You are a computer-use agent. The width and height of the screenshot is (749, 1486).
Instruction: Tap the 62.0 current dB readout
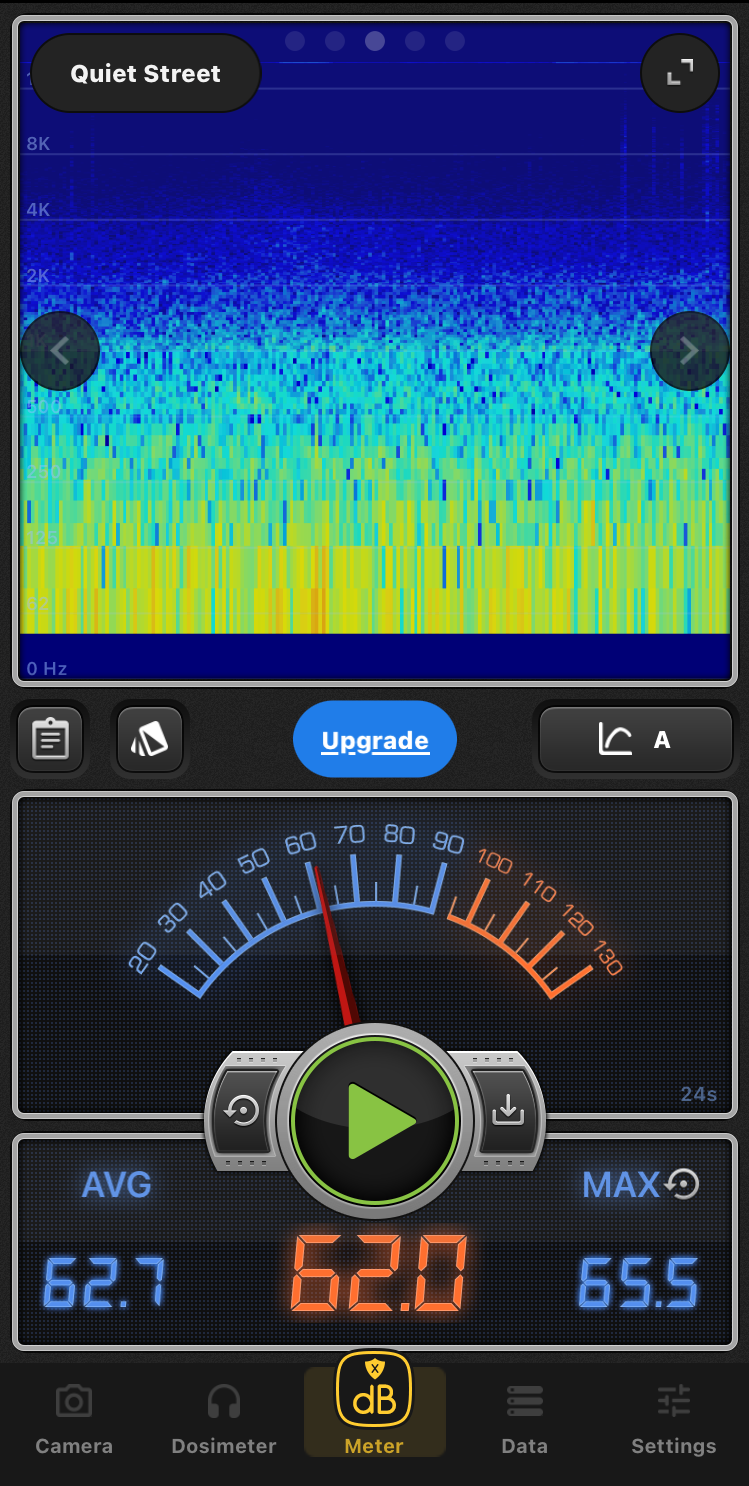point(379,1276)
